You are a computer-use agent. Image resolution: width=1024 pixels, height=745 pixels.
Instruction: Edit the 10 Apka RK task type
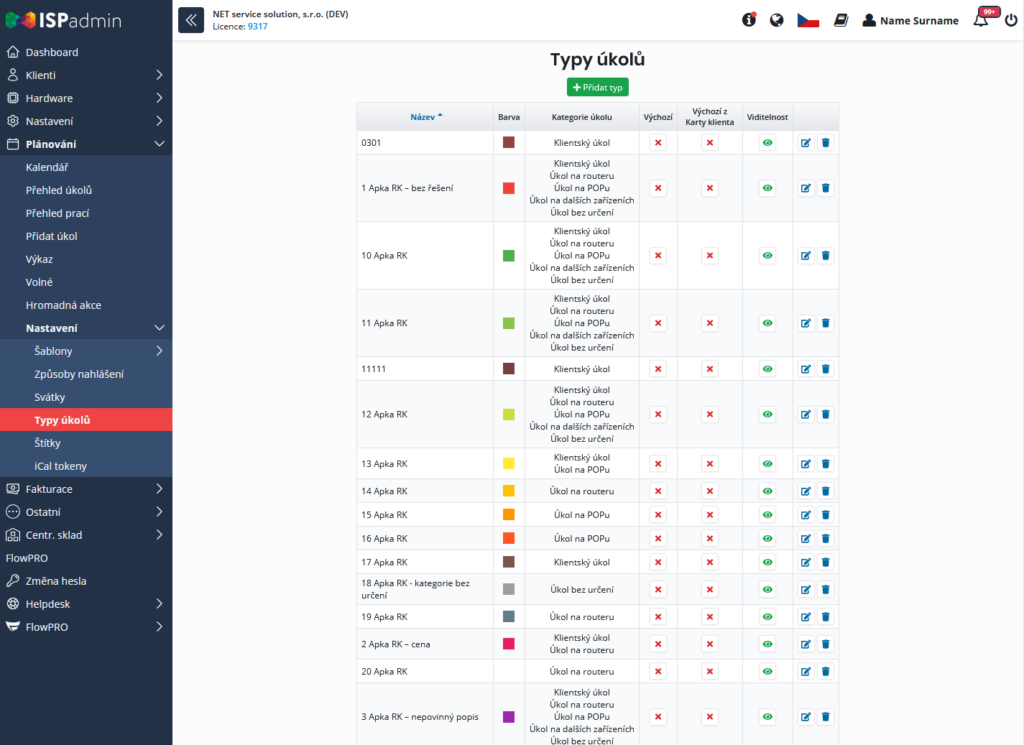tap(806, 255)
